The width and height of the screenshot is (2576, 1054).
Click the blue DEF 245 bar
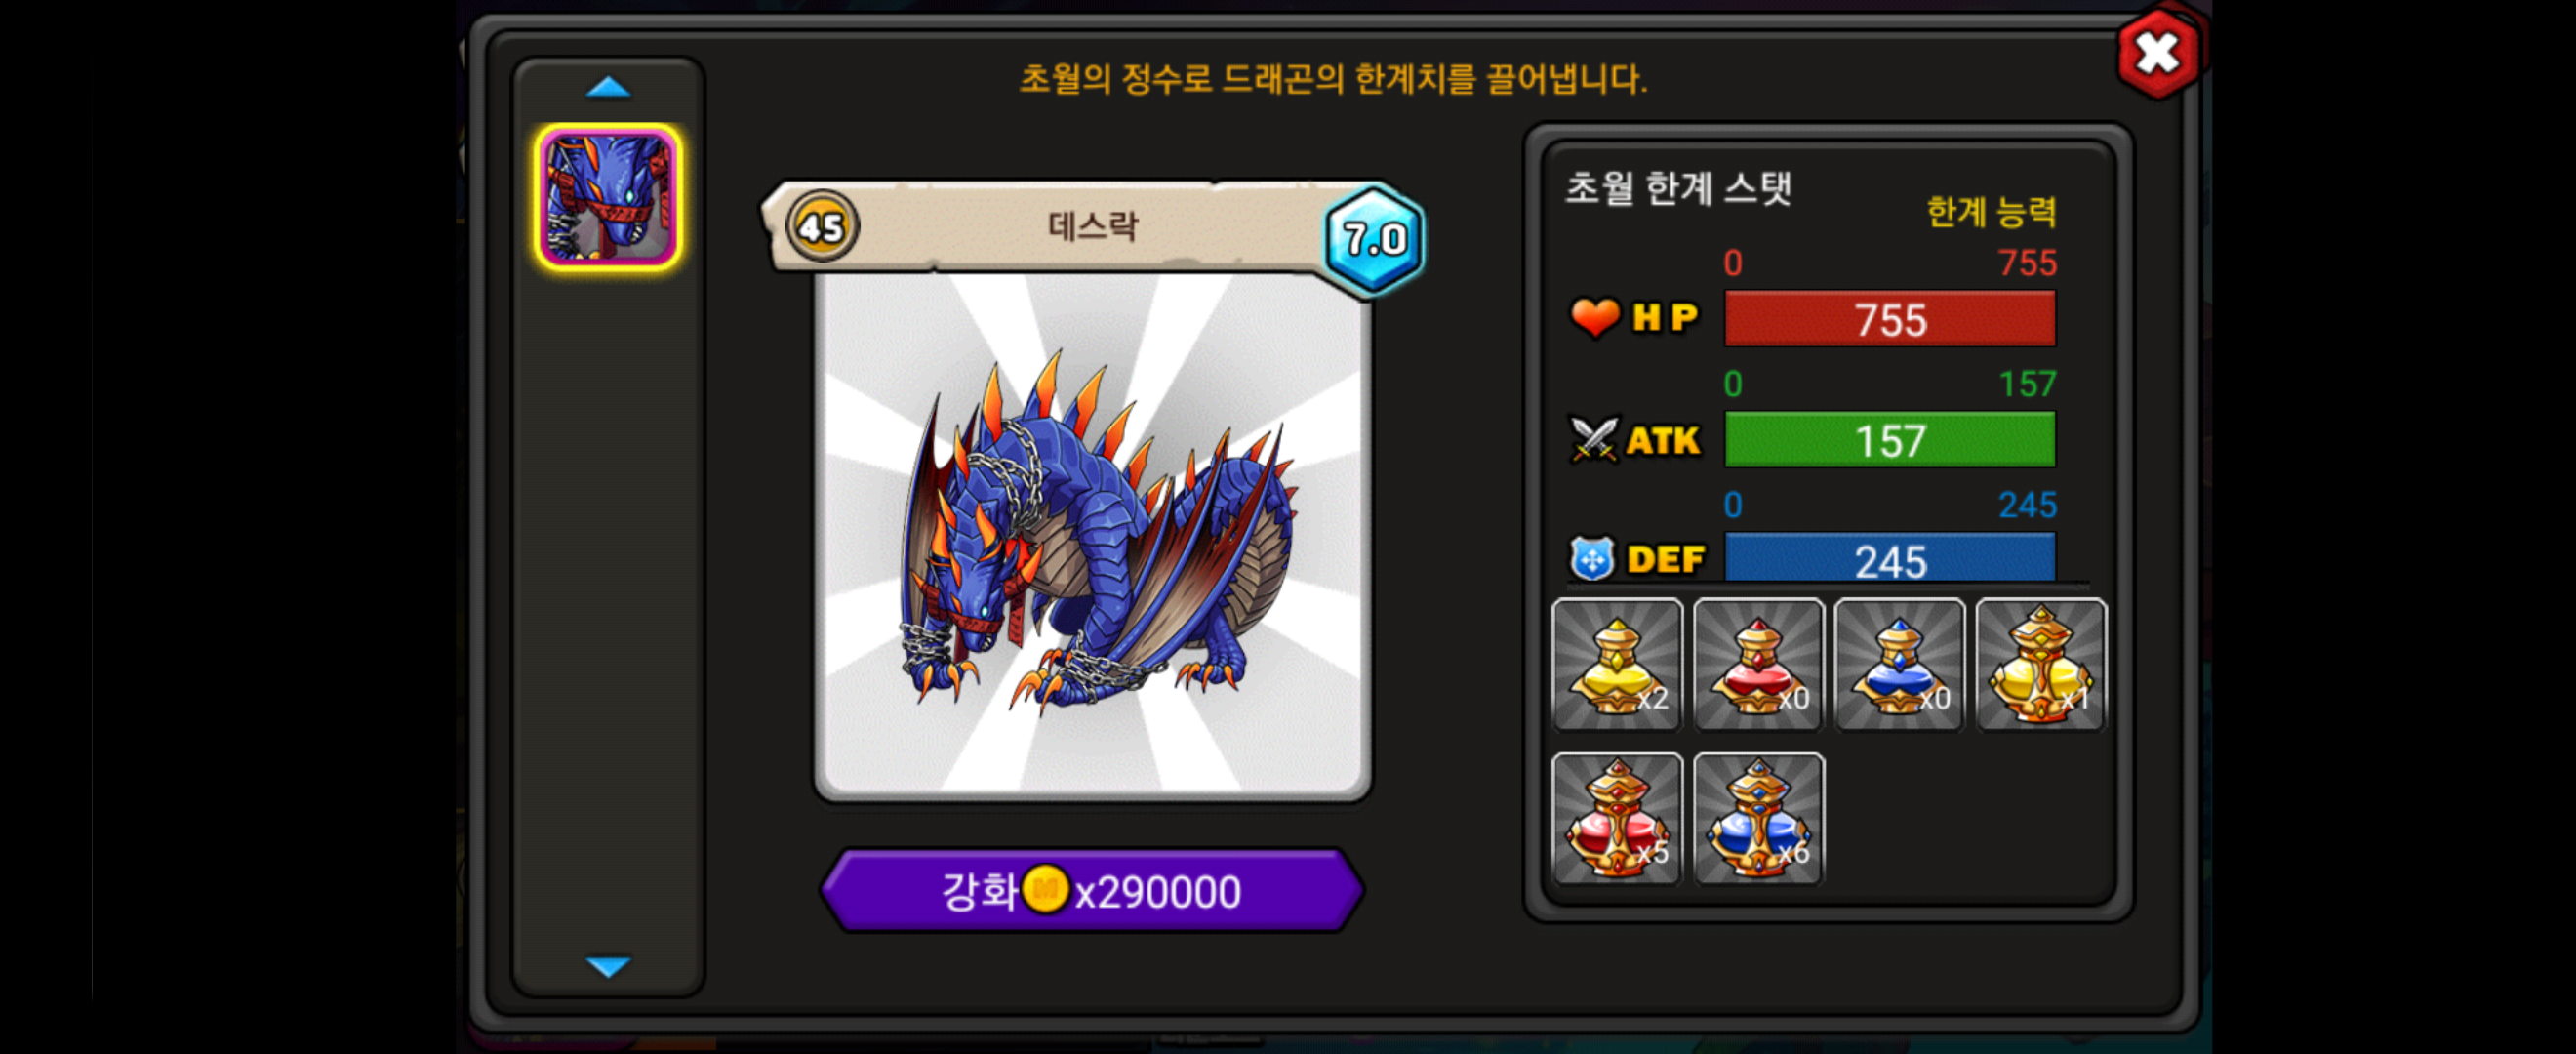(1890, 558)
